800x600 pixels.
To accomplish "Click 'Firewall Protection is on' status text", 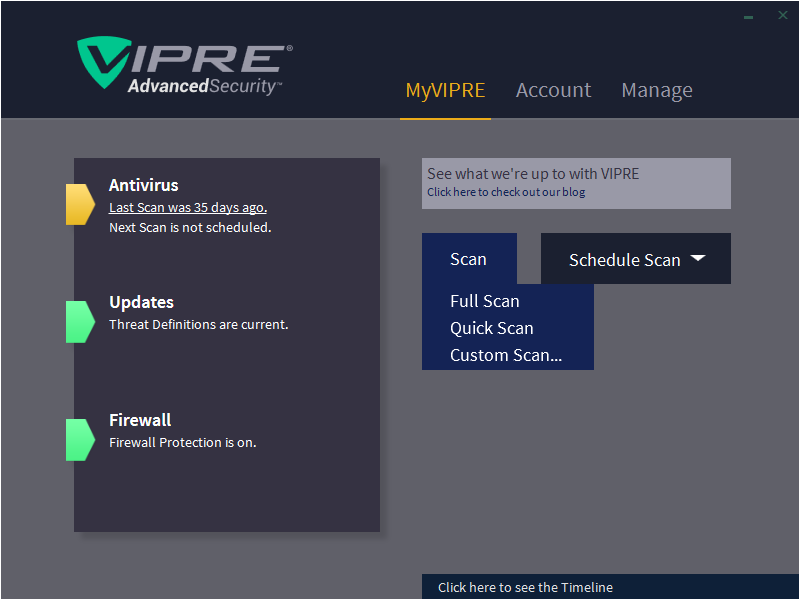I will tap(183, 442).
